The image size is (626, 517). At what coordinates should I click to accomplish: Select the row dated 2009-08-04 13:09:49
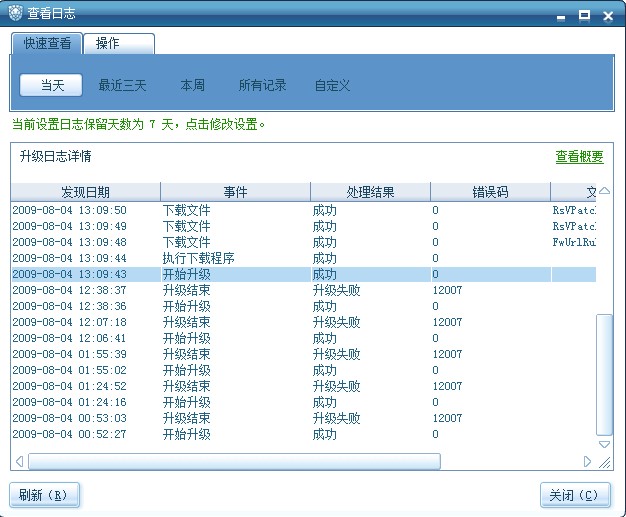tap(303, 226)
